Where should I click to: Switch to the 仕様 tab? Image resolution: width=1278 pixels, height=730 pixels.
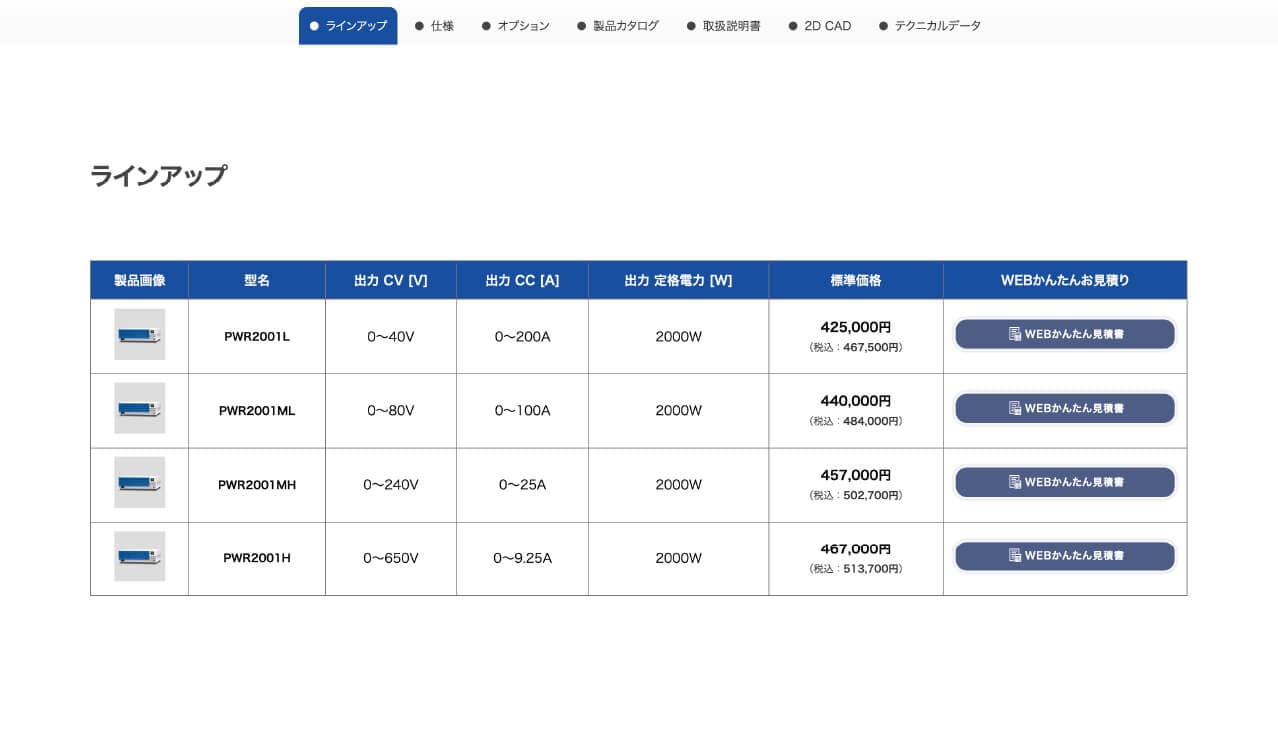[434, 26]
